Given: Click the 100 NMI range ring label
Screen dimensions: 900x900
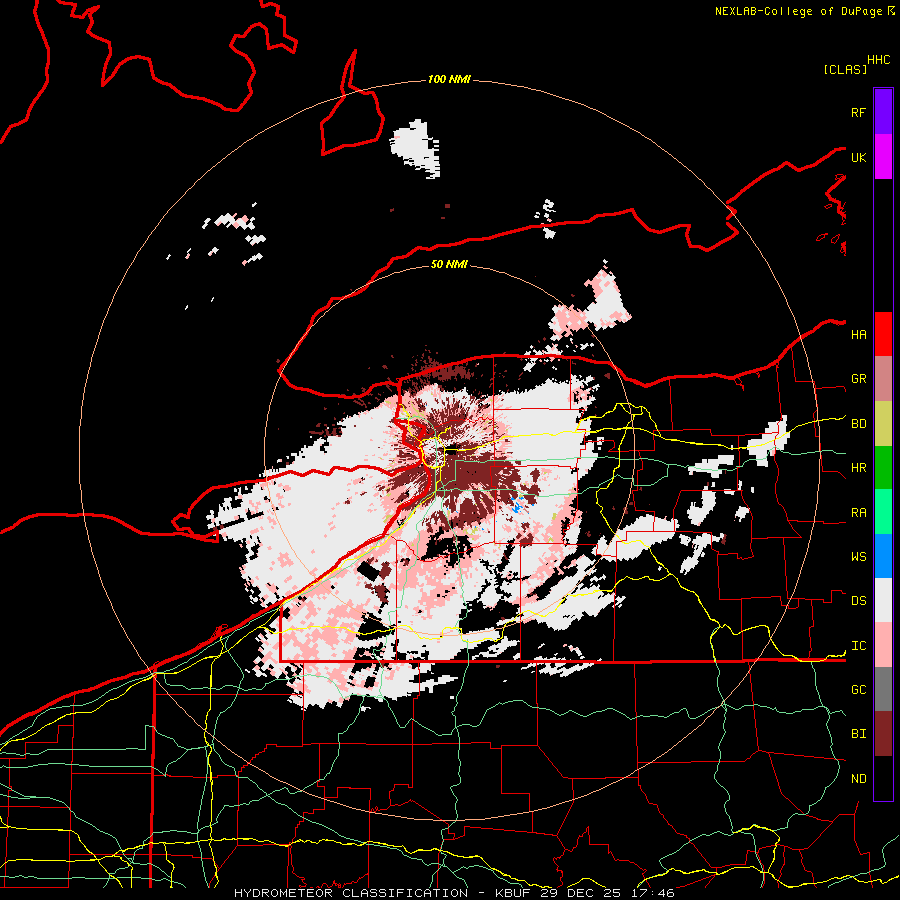Looking at the screenshot, I should (449, 79).
